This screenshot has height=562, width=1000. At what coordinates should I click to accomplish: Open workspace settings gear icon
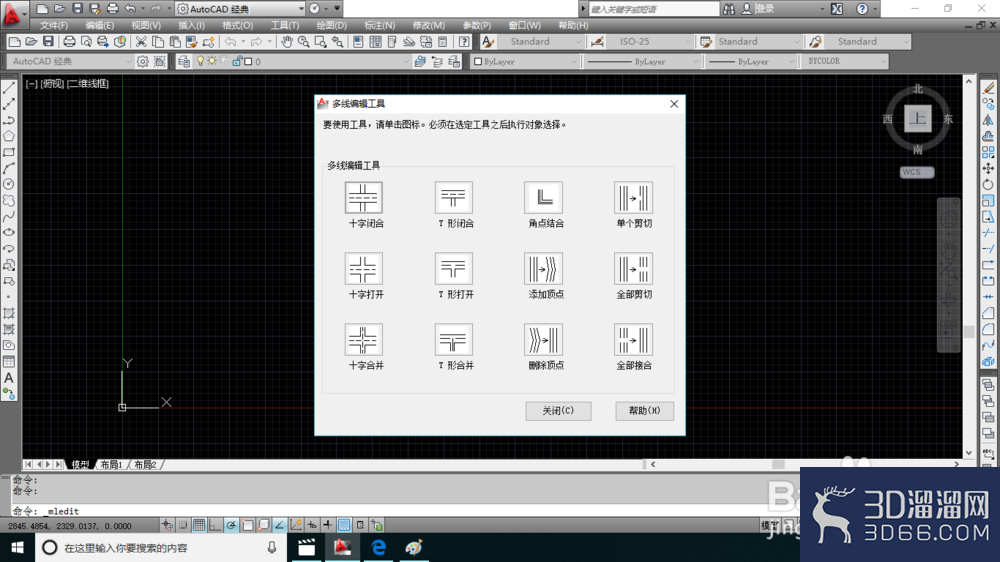142,61
